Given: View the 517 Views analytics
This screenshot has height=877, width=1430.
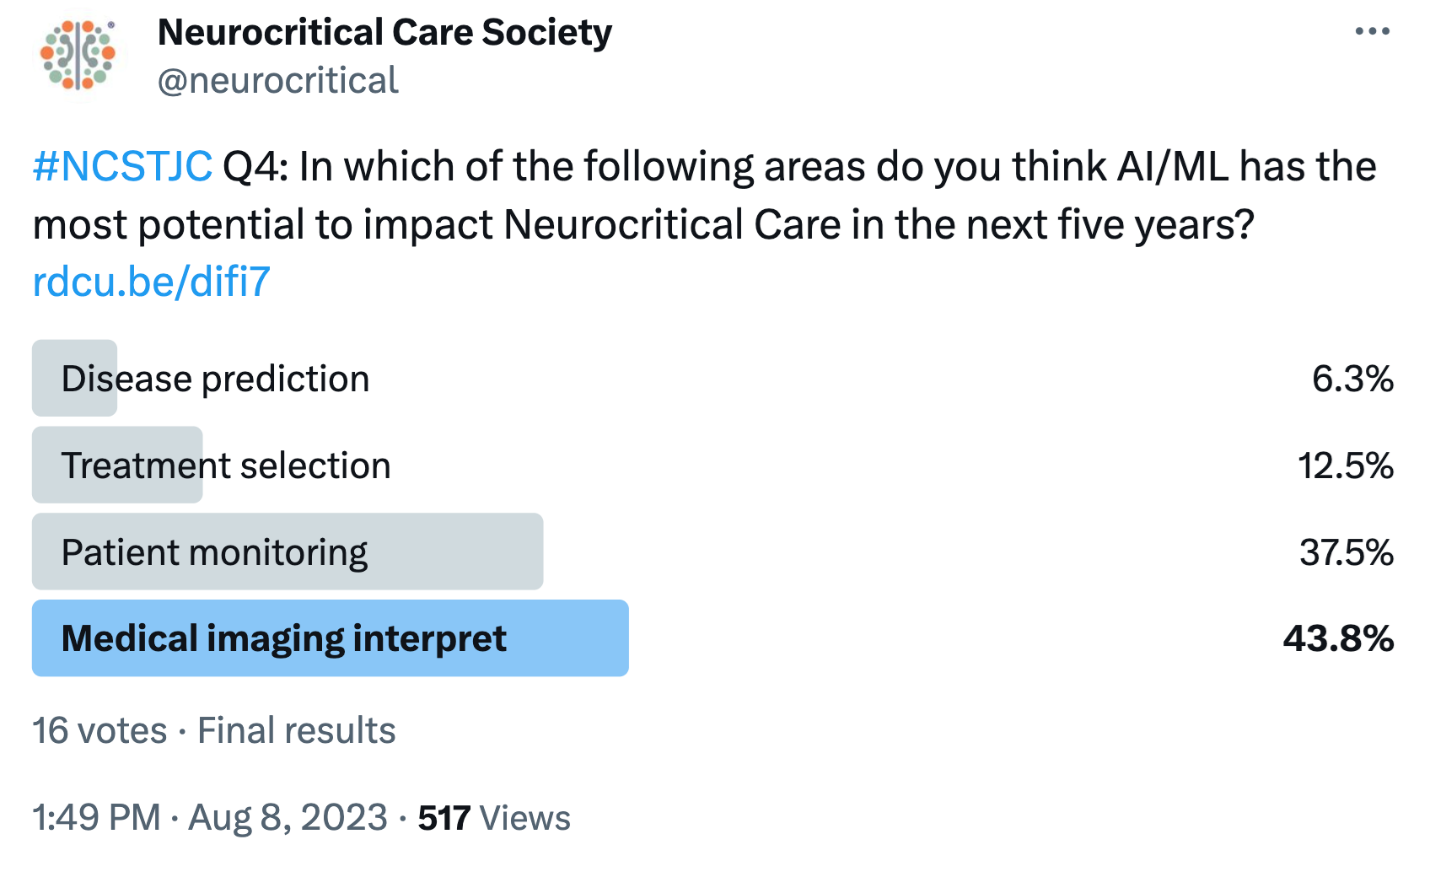Looking at the screenshot, I should pyautogui.click(x=494, y=818).
